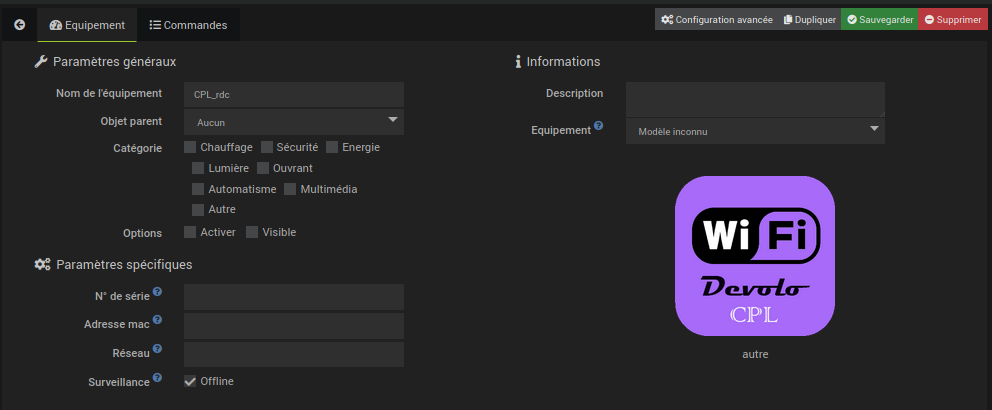Screen dimensions: 992x410
Task: Save the equipment with Sauvegarder
Action: click(879, 20)
